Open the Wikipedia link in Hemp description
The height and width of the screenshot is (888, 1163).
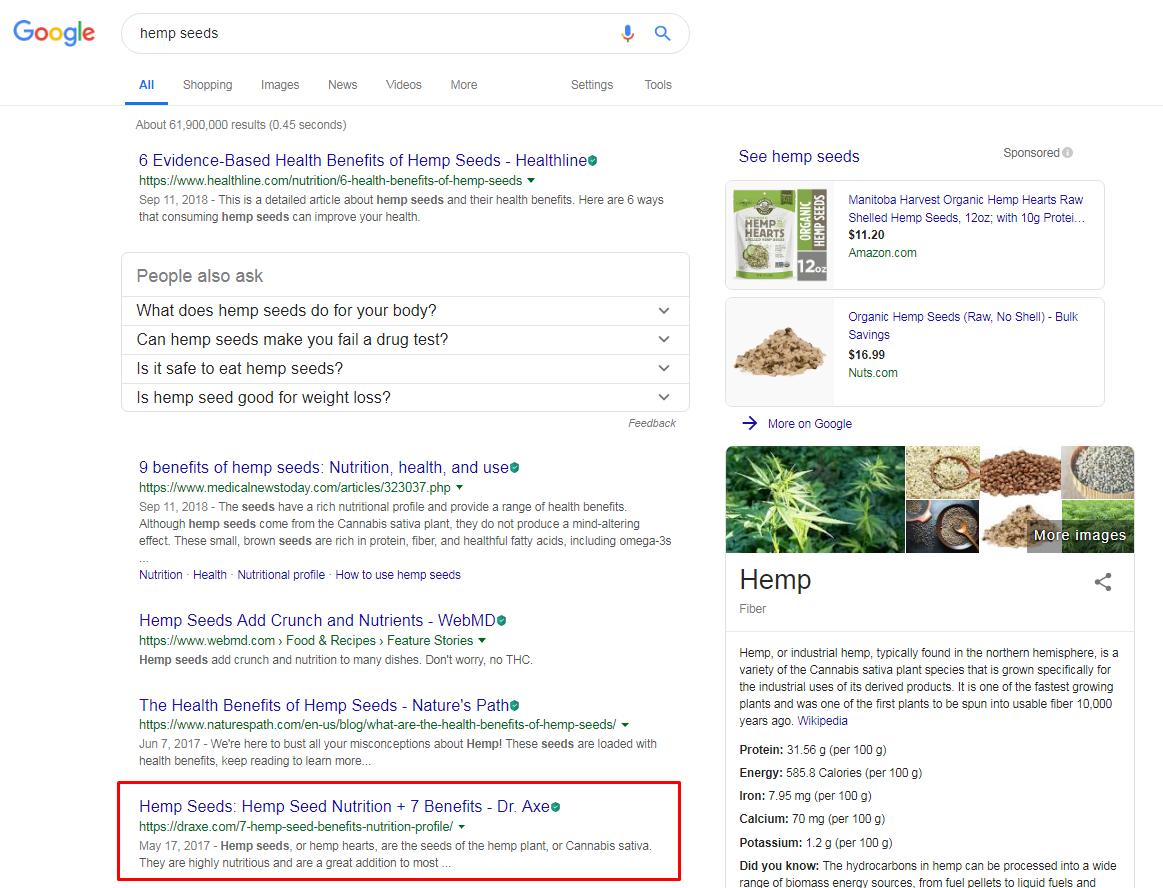[x=823, y=721]
